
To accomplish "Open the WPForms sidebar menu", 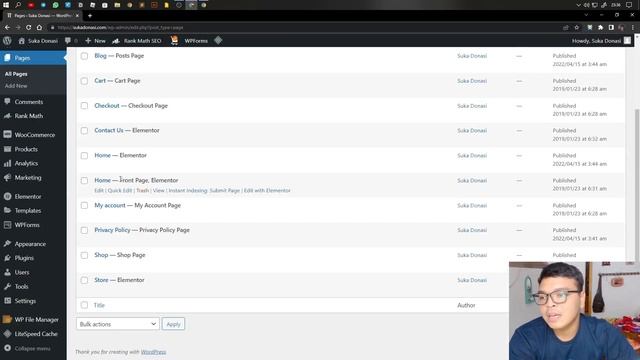I will [x=27, y=225].
